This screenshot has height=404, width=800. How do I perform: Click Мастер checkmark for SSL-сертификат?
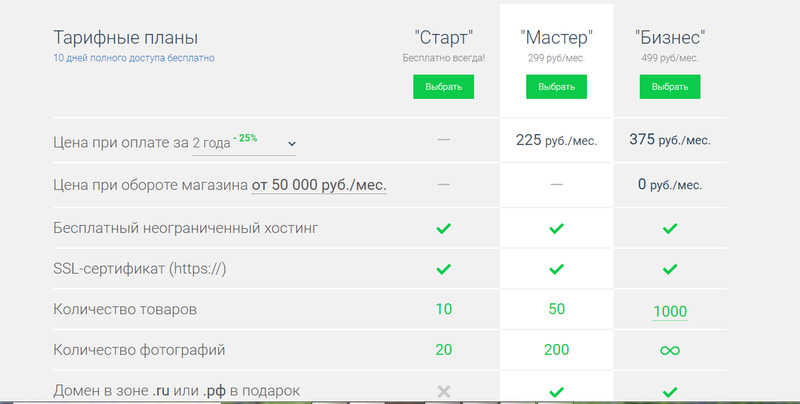click(556, 269)
